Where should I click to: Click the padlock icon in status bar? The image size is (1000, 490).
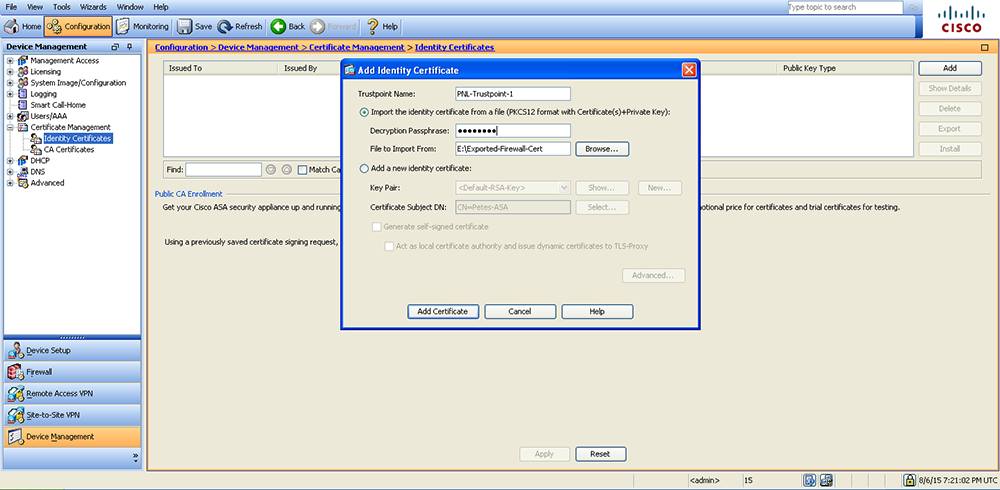pyautogui.click(x=910, y=480)
